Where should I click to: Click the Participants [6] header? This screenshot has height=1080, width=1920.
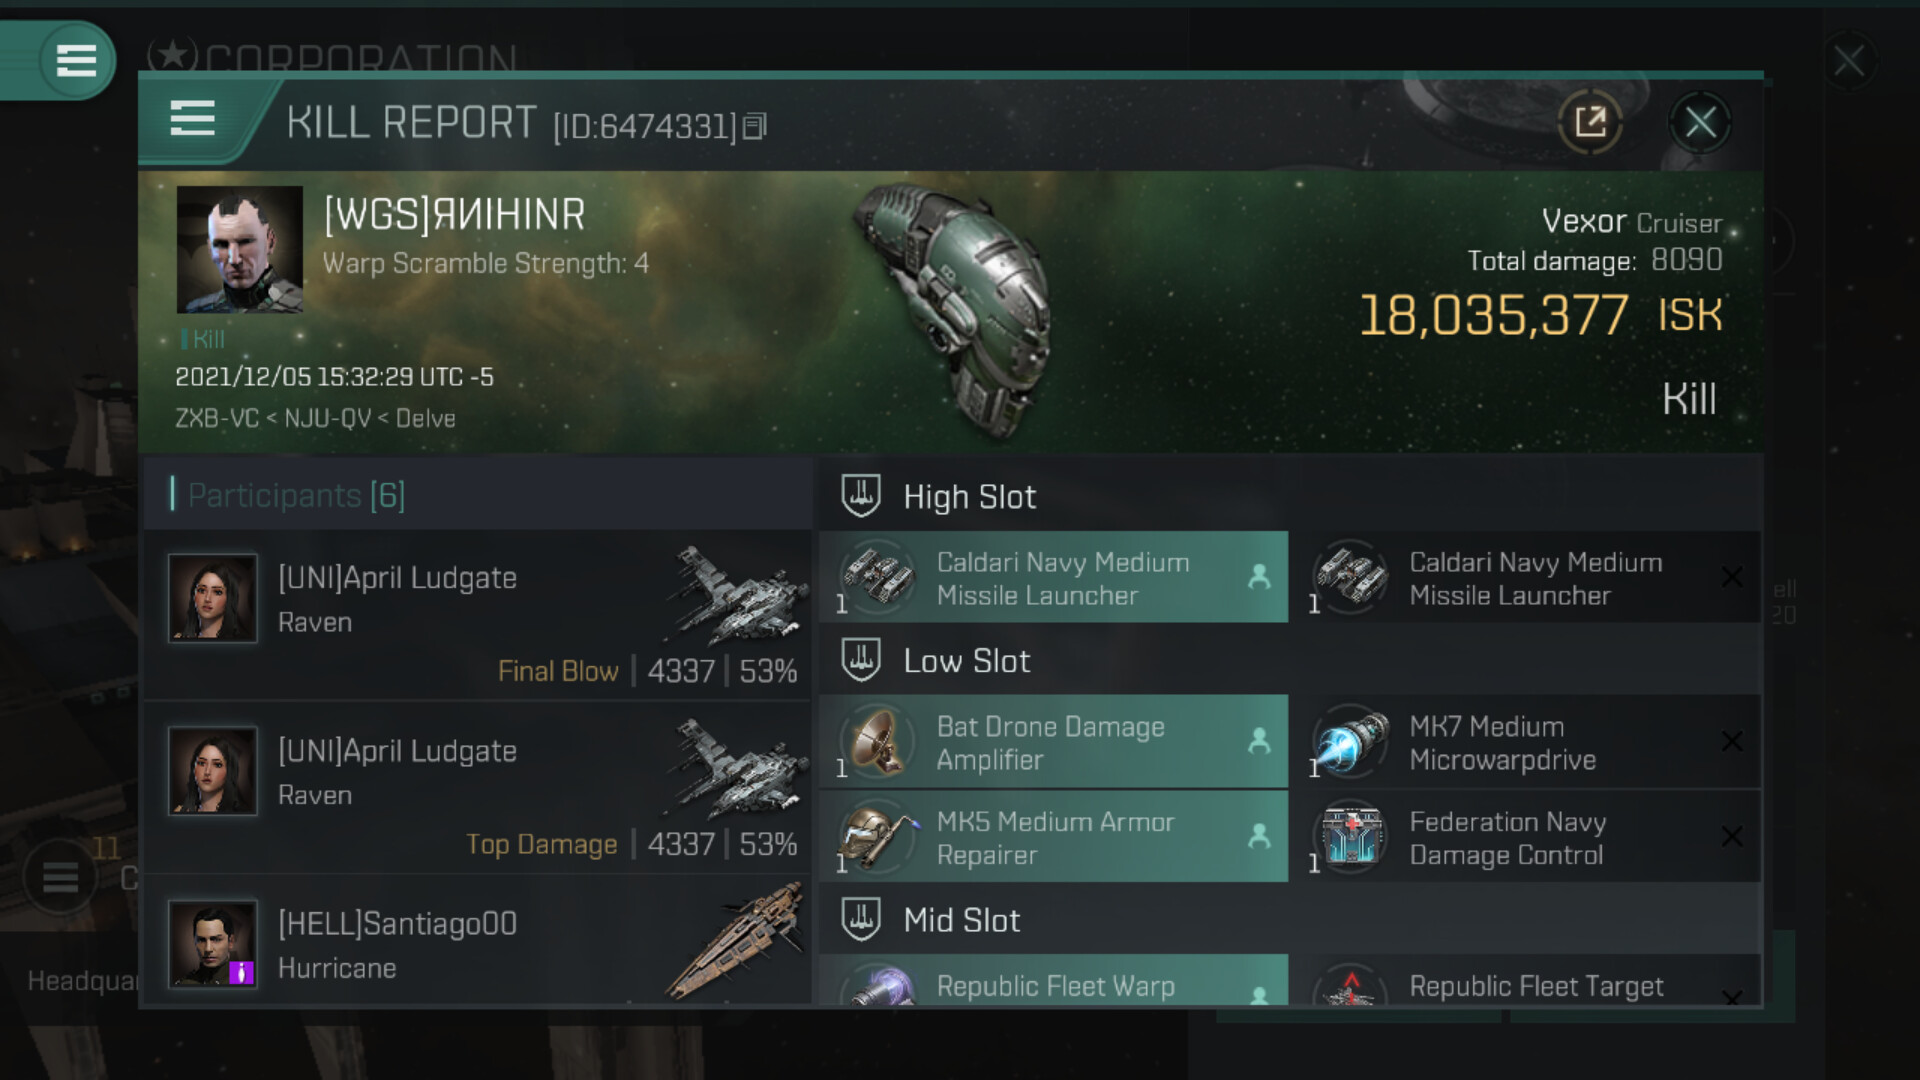[296, 495]
